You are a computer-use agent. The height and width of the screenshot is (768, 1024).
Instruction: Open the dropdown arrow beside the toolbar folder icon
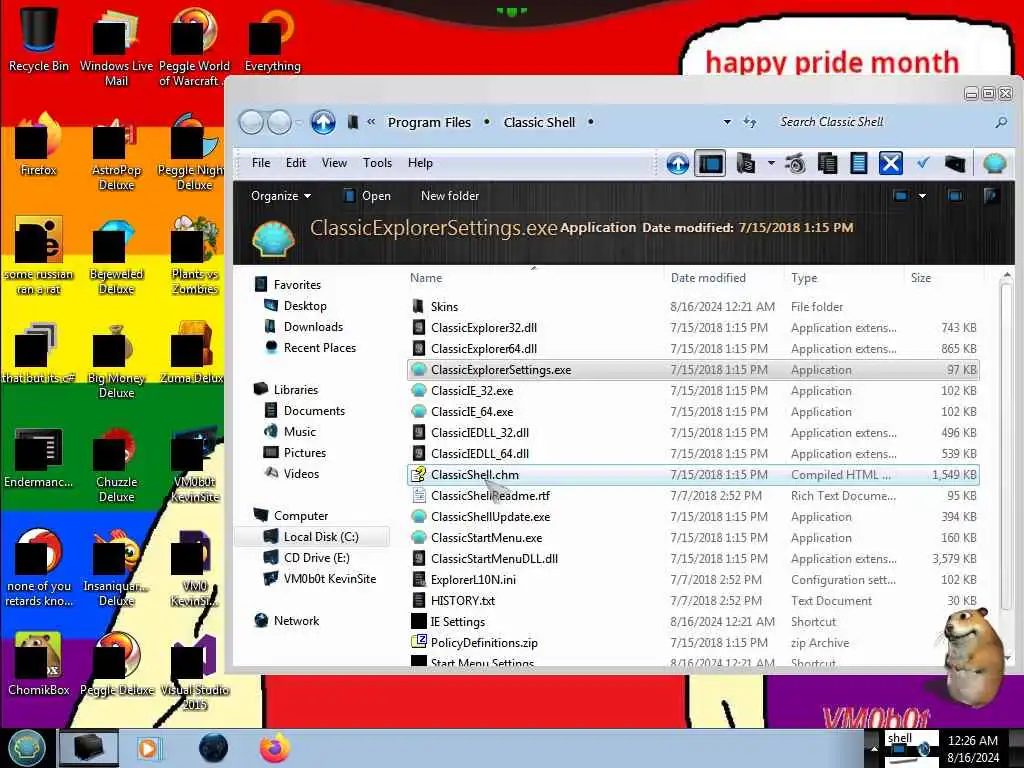(x=771, y=163)
